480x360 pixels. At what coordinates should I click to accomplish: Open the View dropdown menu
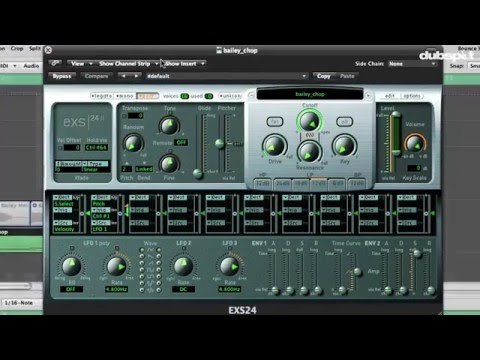[81, 63]
